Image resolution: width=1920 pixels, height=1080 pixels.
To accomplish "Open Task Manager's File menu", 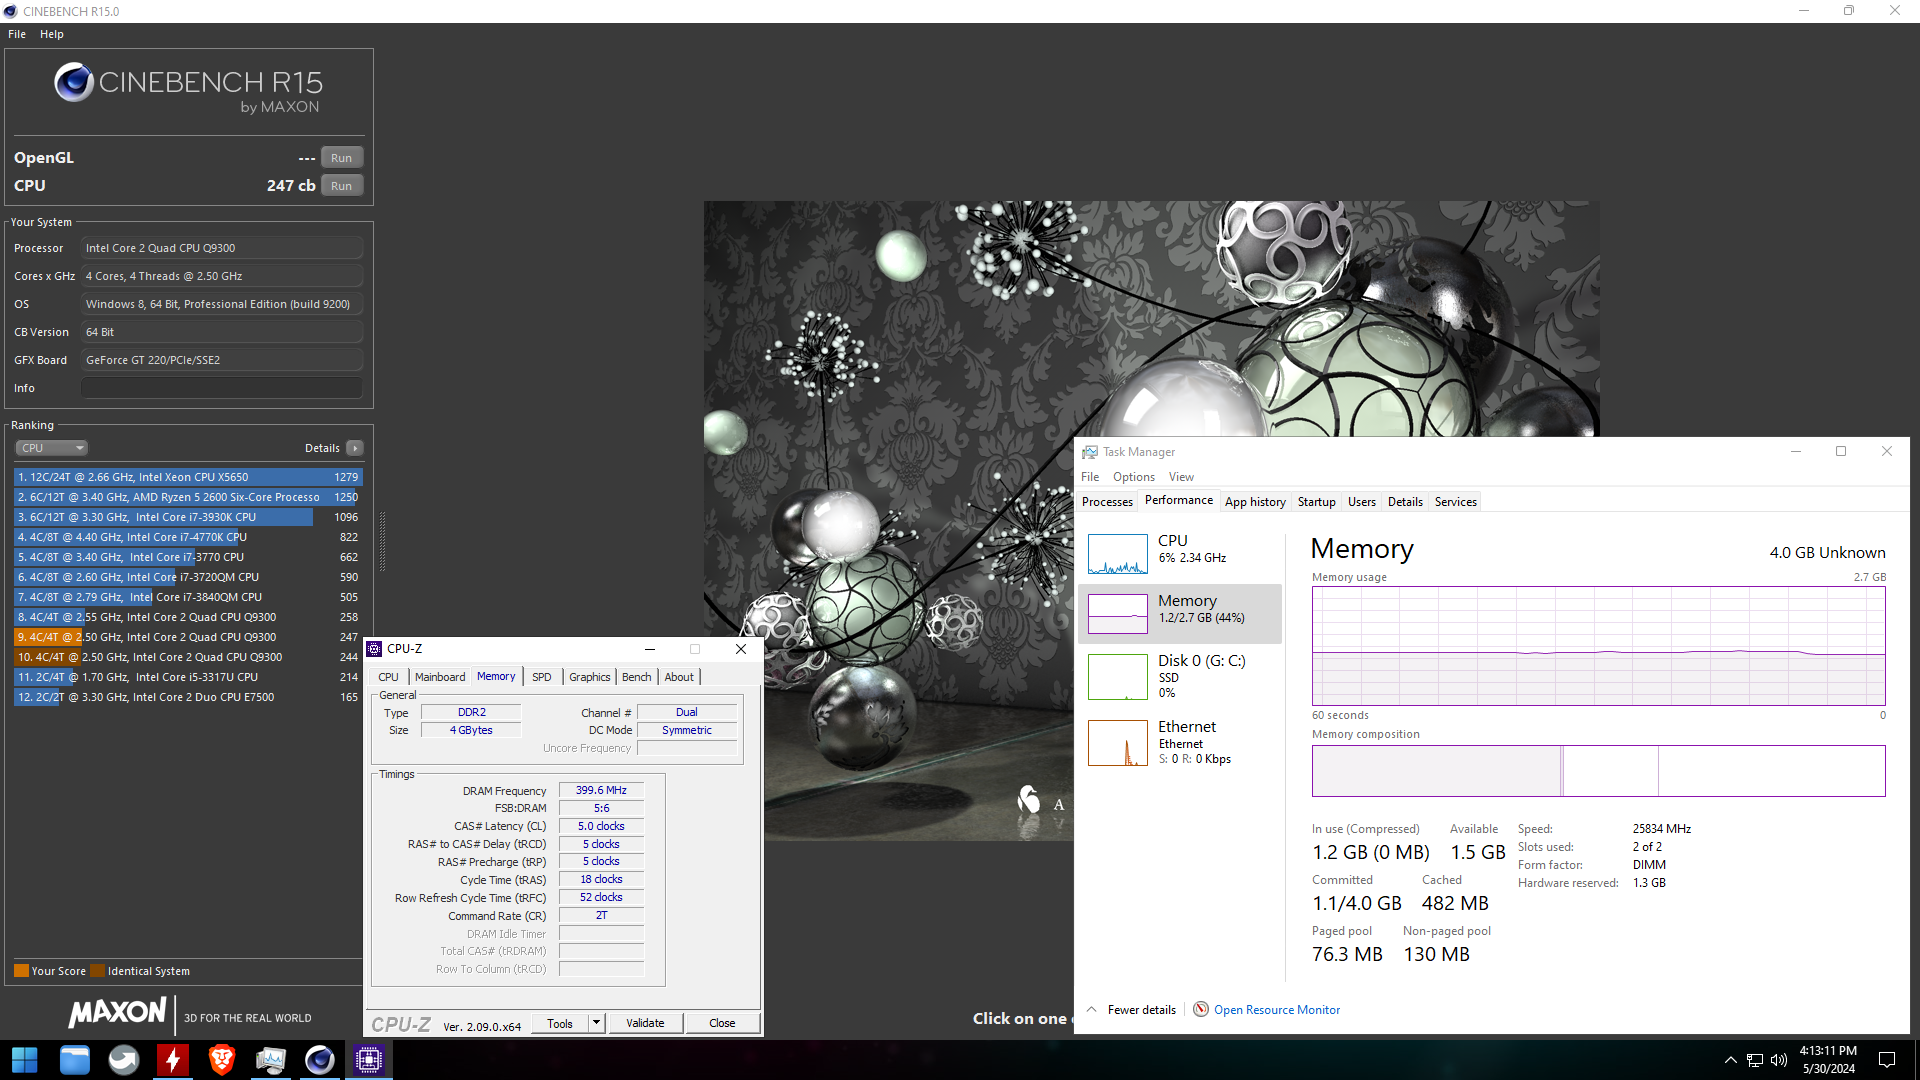I will point(1090,477).
